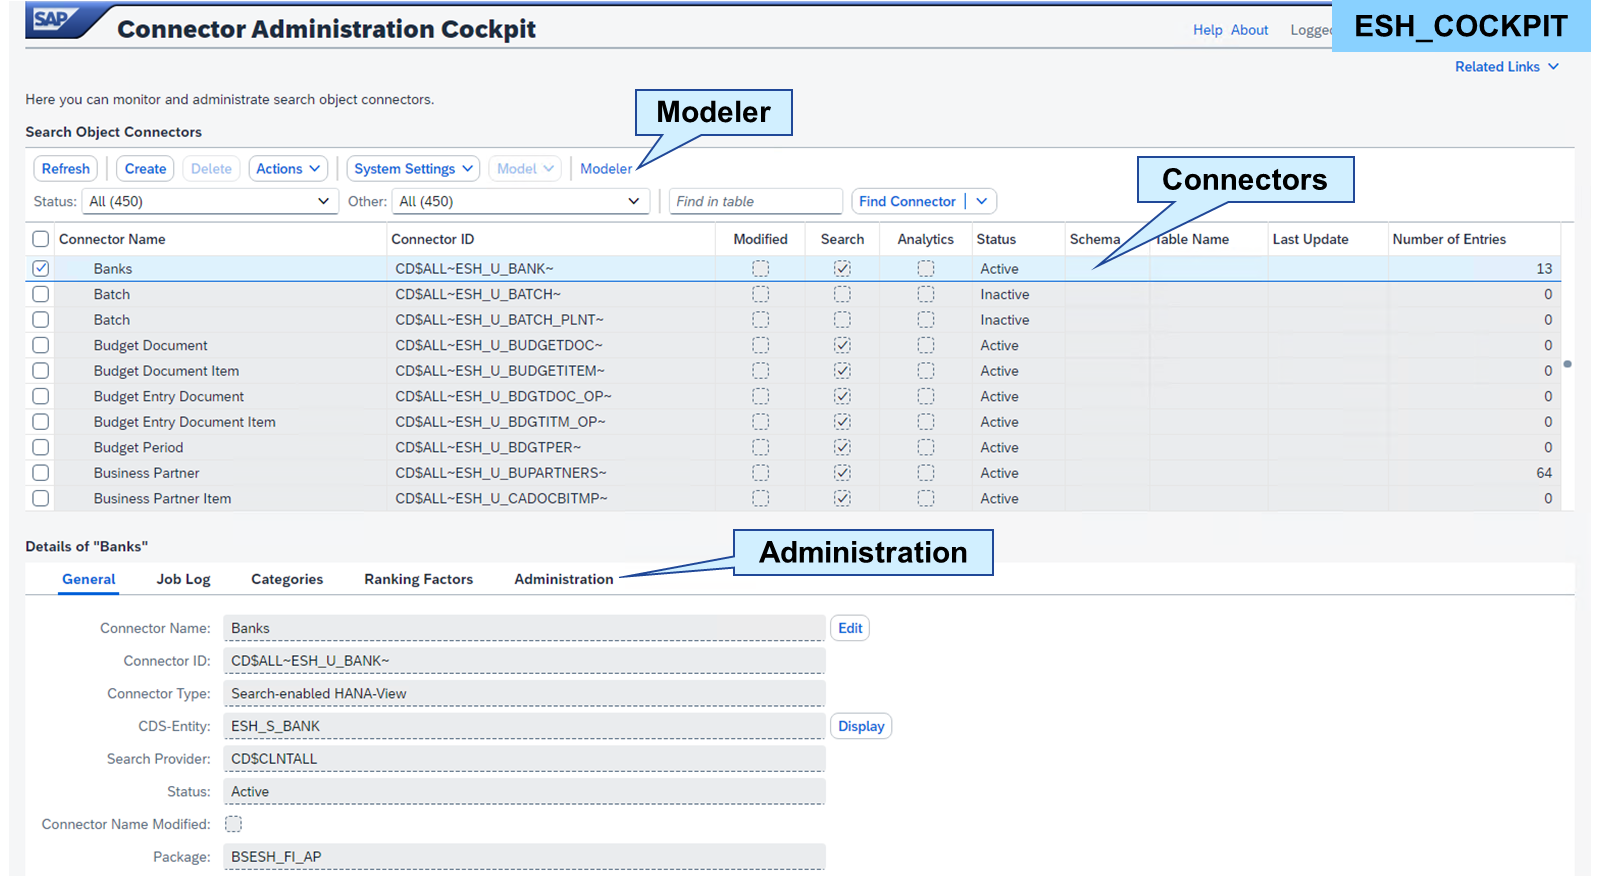Image resolution: width=1600 pixels, height=876 pixels.
Task: Click the CD$ALL~ESH_U_BDGTPER~ connector ID cell
Action: click(488, 447)
